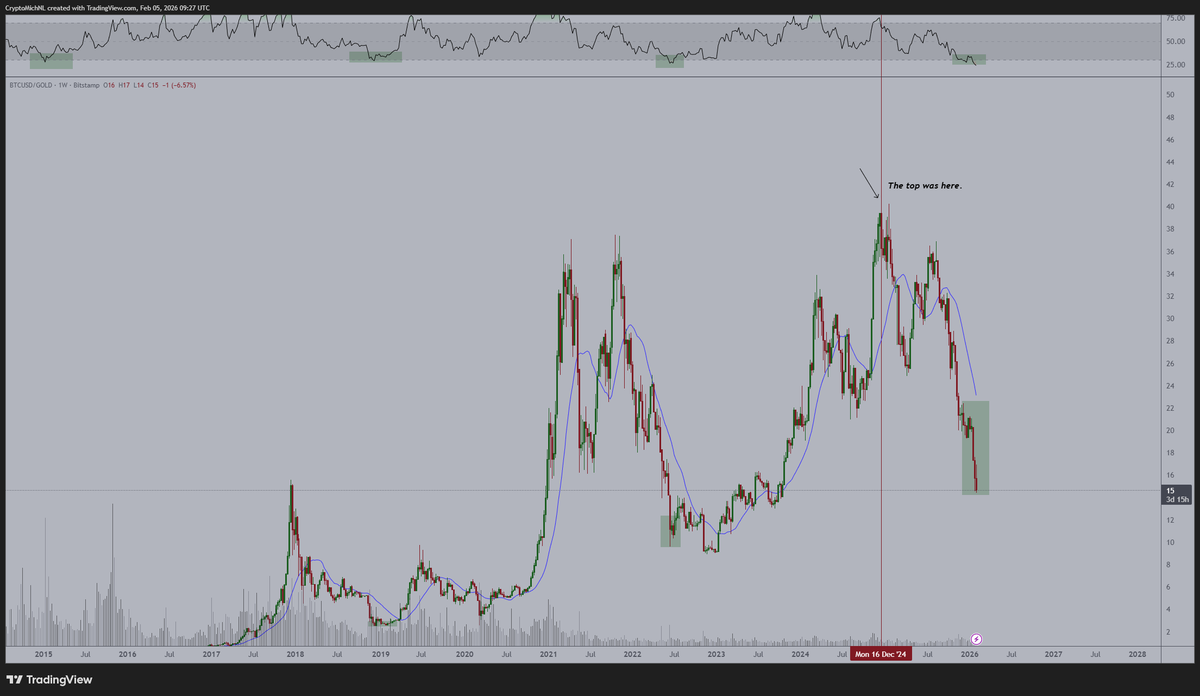Click the 8 price axis label
Screen dimensions: 1200x696
tap(1168, 565)
